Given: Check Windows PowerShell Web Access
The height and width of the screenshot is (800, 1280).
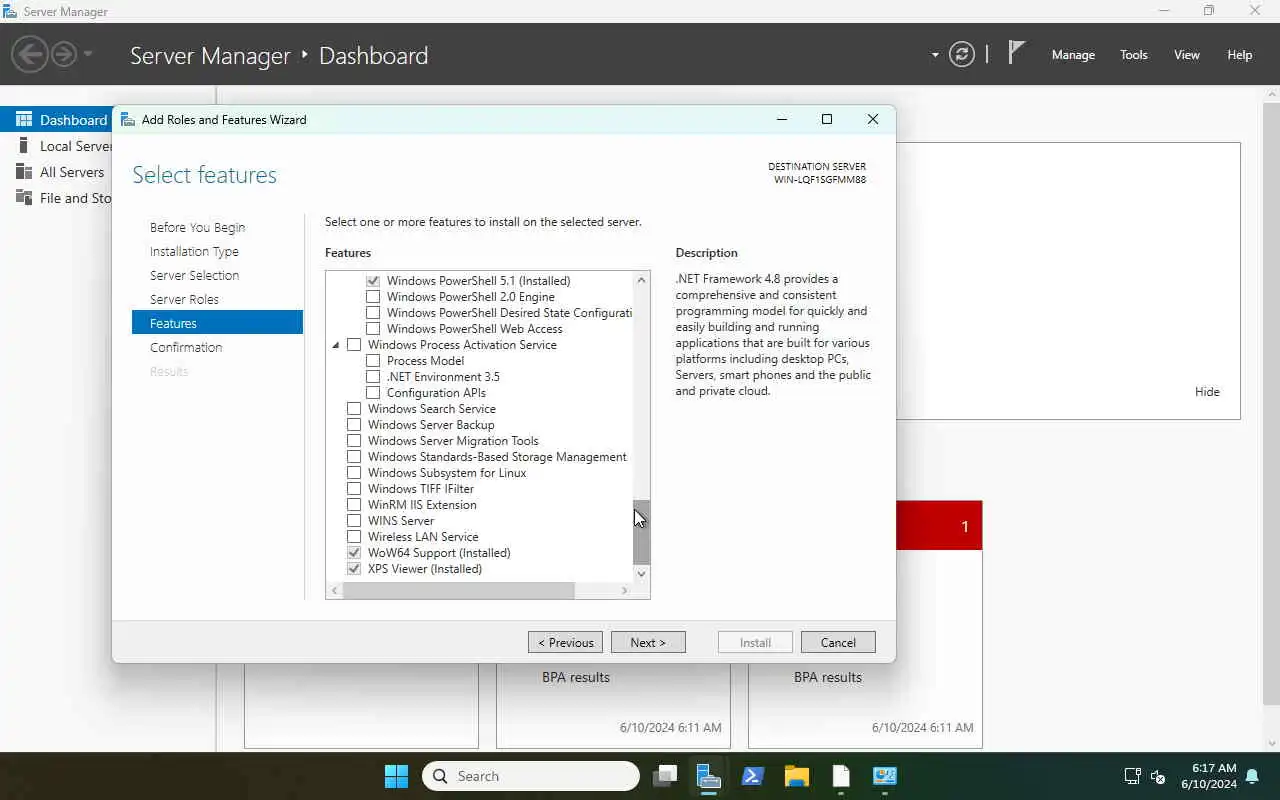Looking at the screenshot, I should pos(373,329).
